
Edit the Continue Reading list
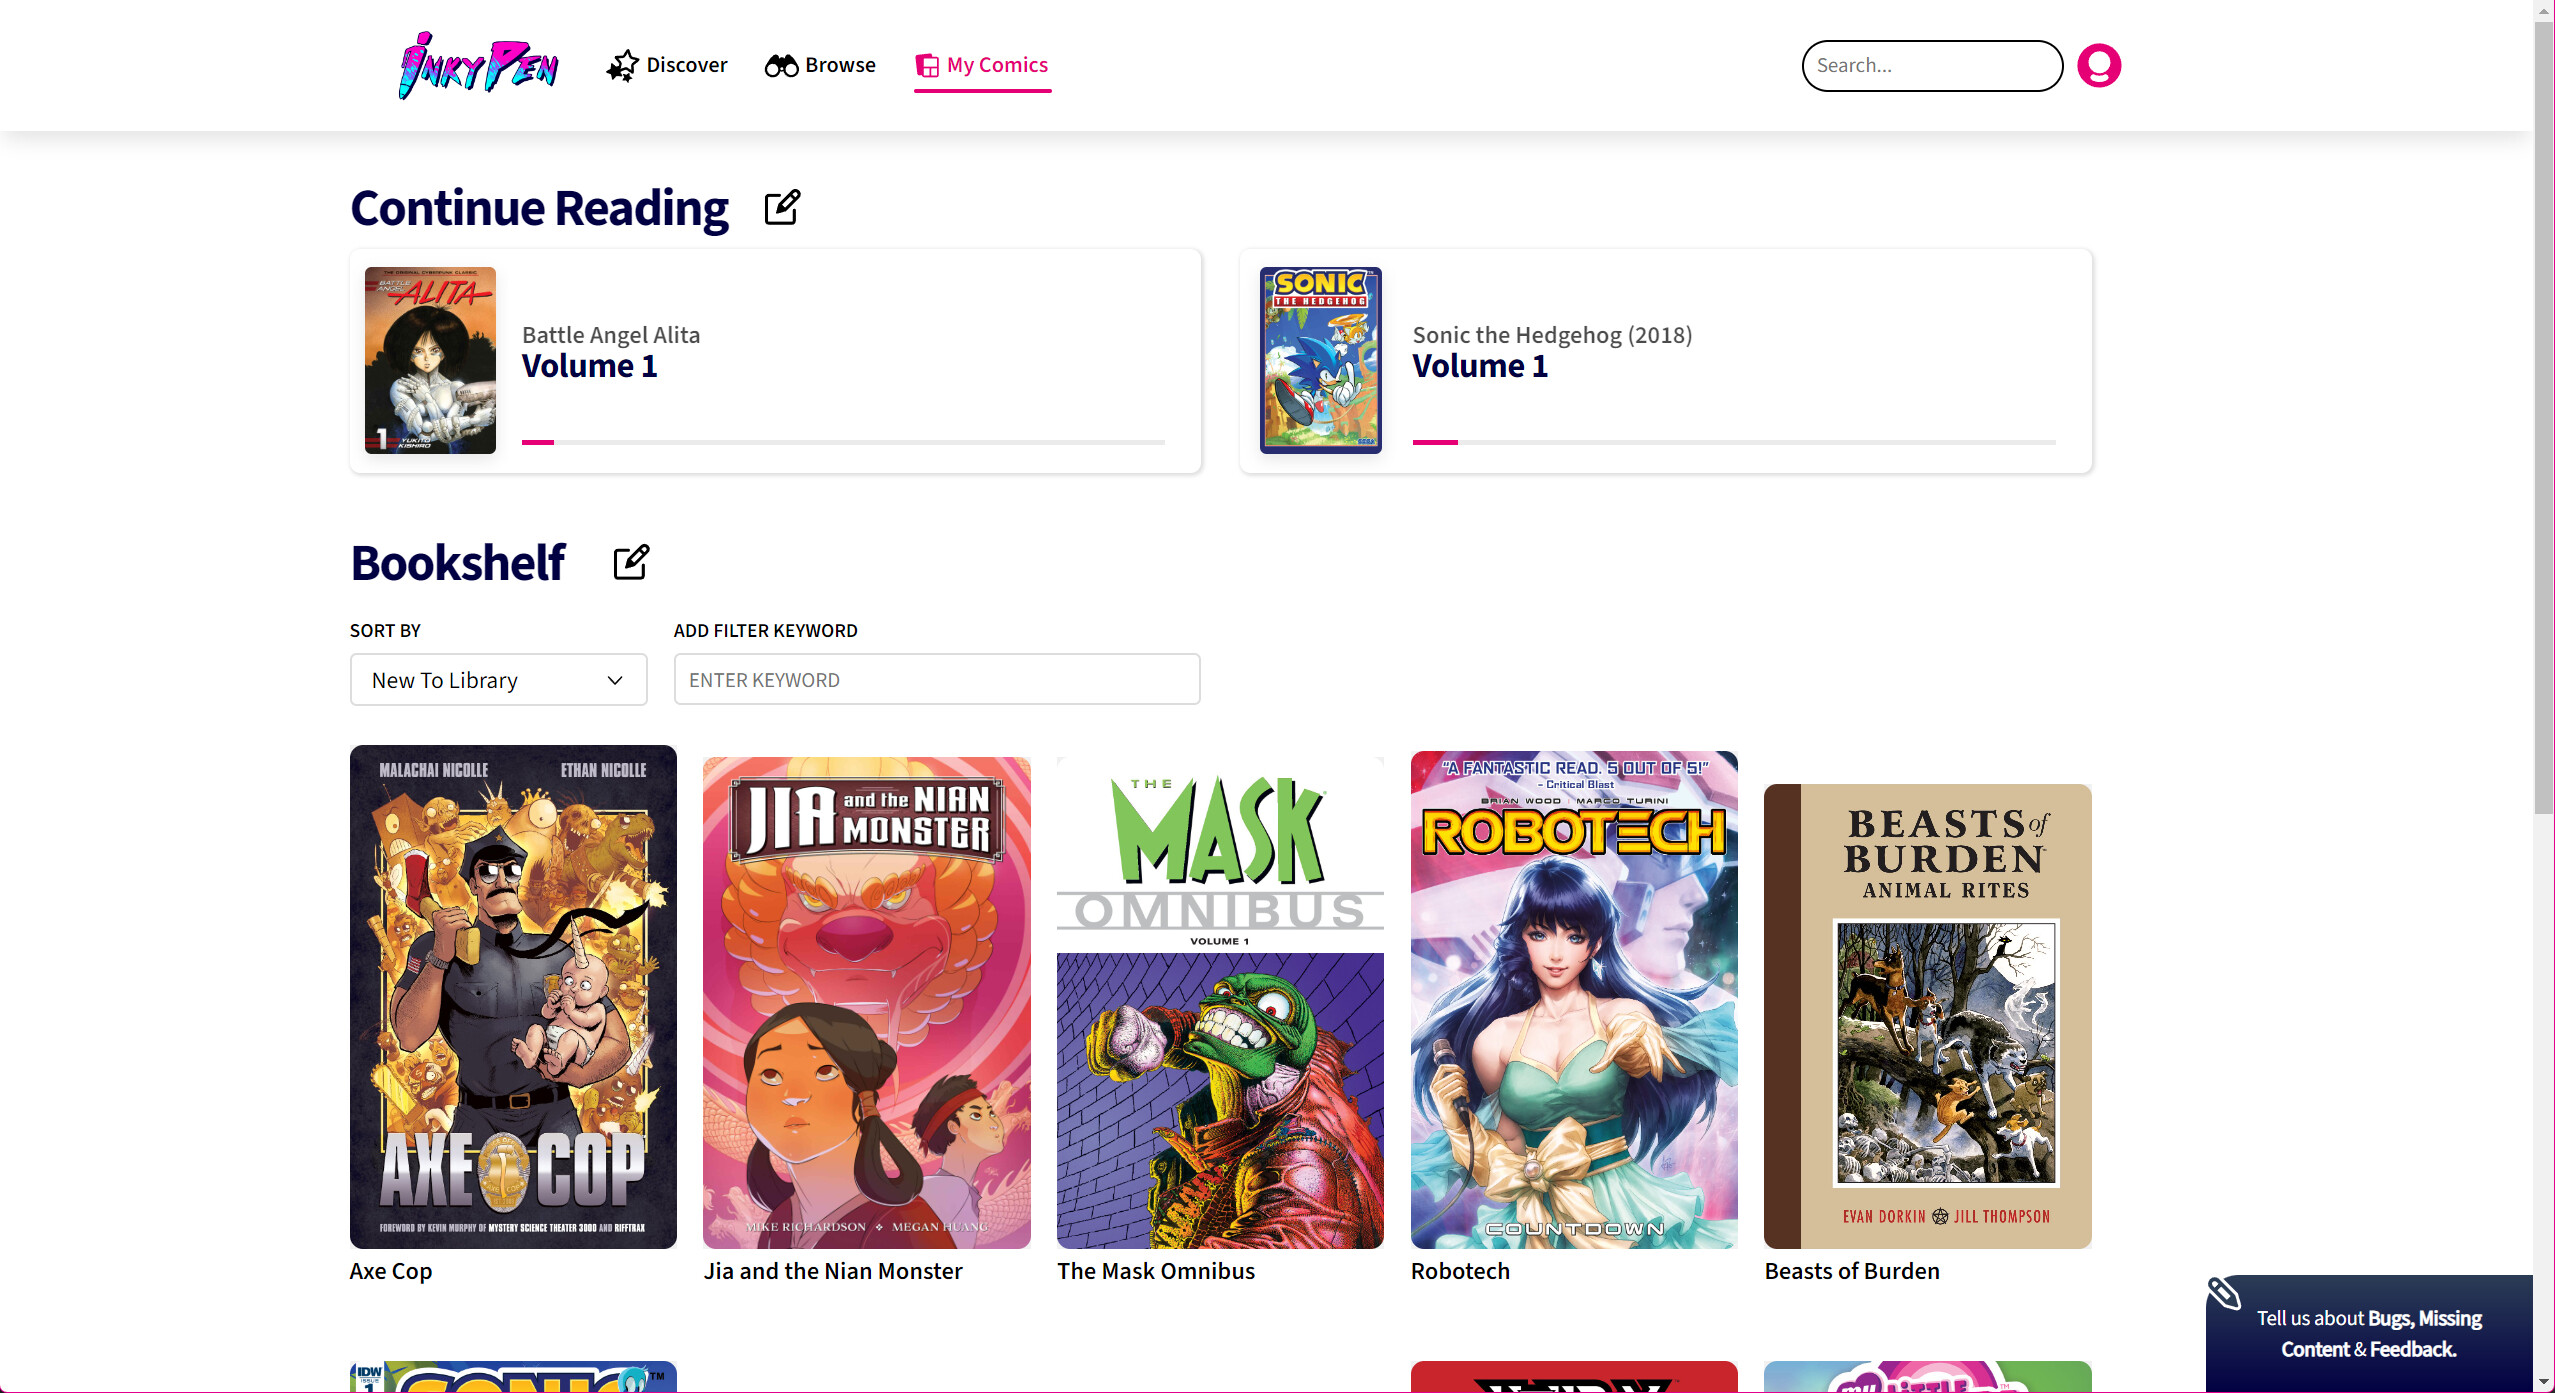pos(782,208)
